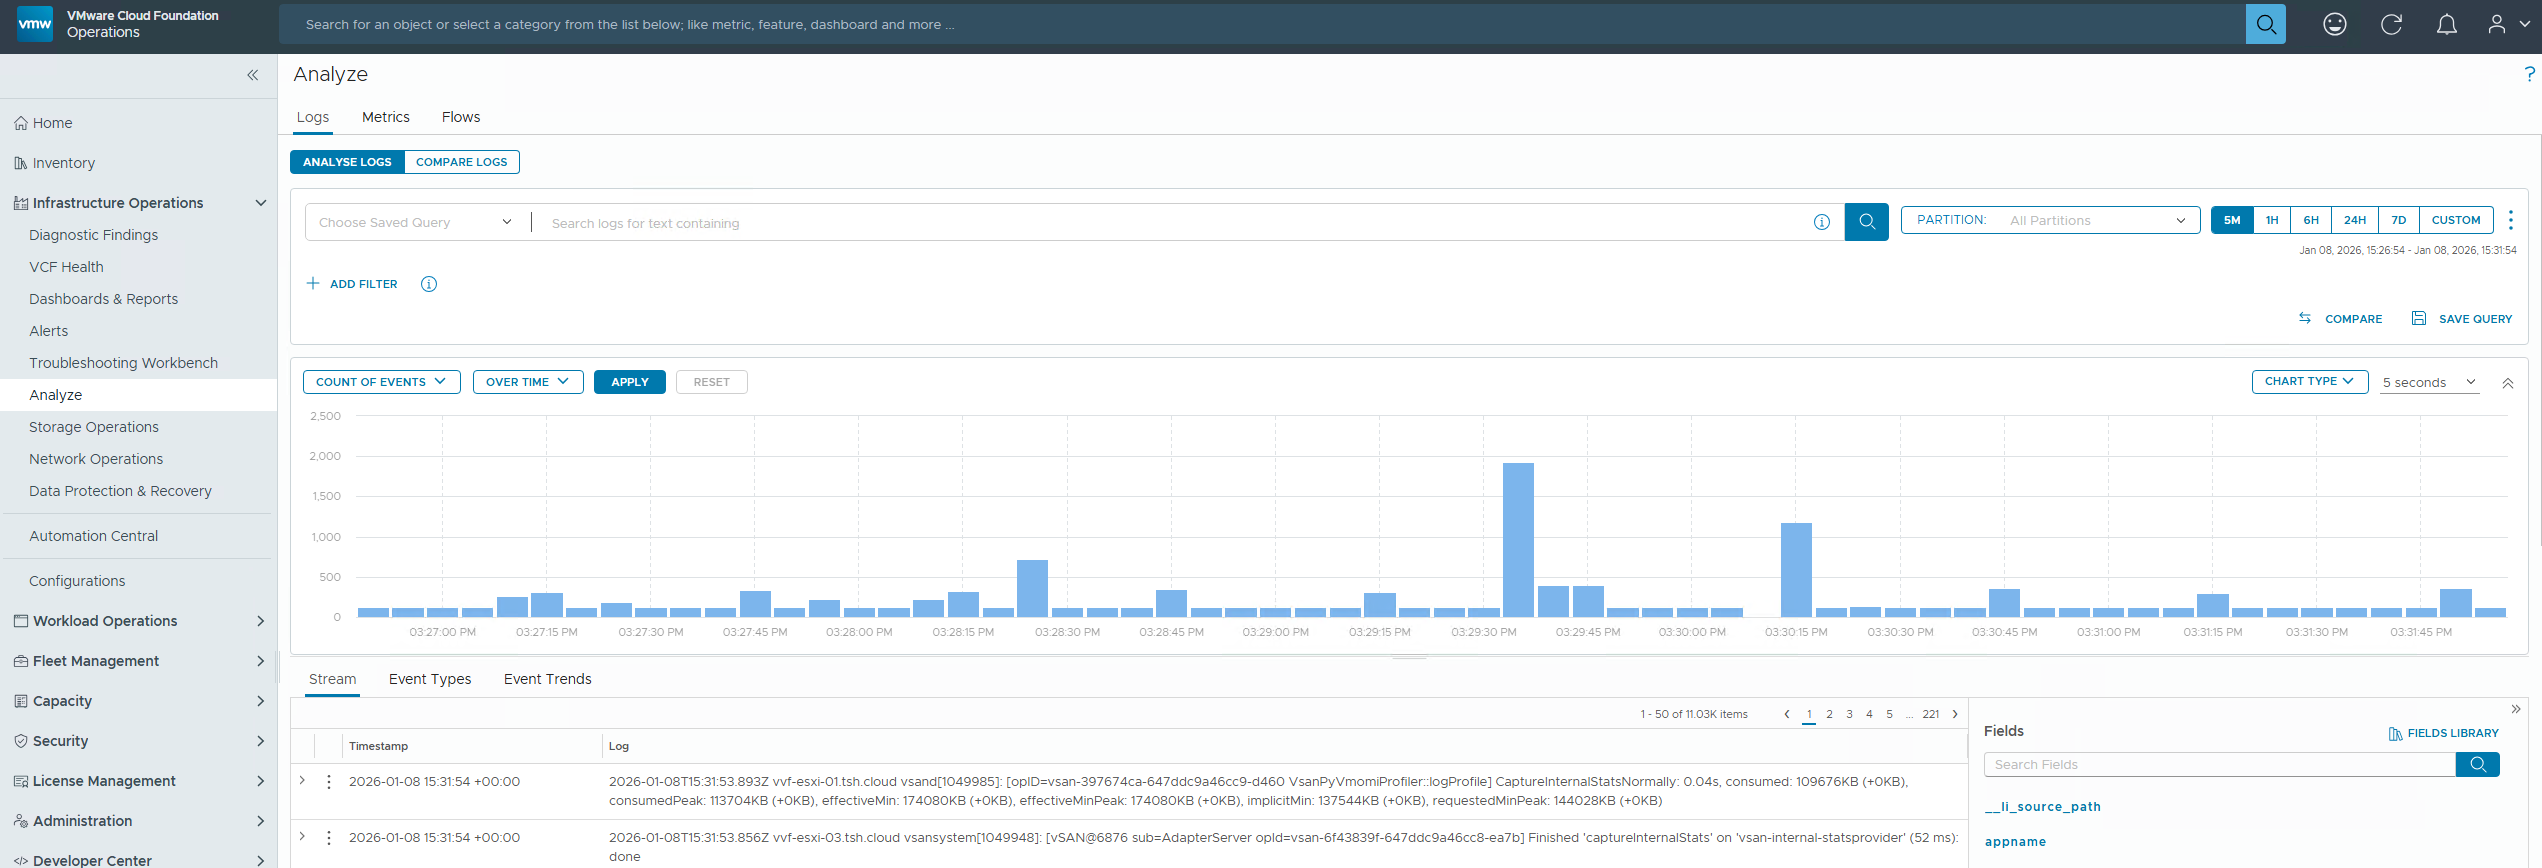Run the log search query button

[1866, 222]
